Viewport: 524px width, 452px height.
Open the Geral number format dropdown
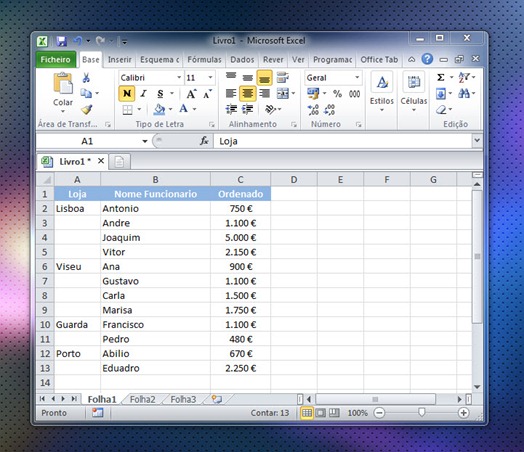point(357,78)
